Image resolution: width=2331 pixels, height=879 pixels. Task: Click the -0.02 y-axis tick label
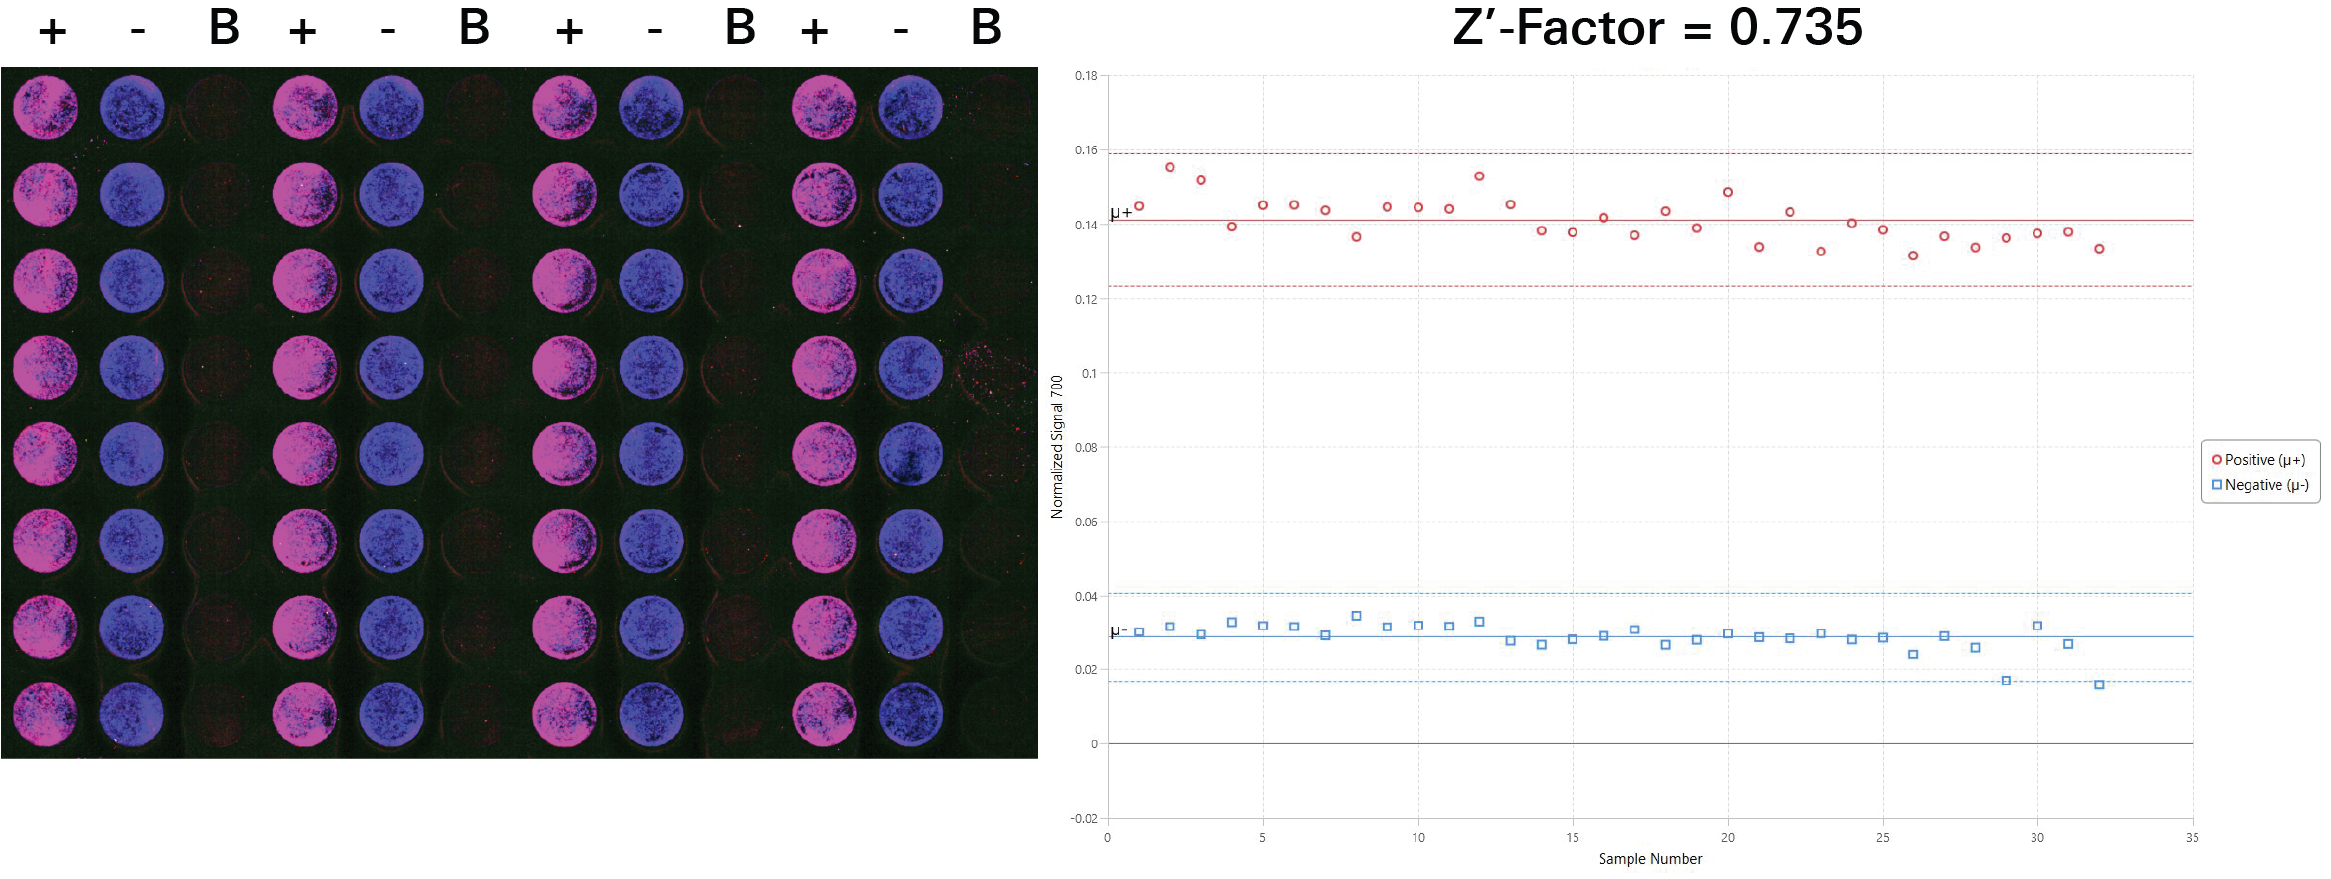[x=1084, y=819]
